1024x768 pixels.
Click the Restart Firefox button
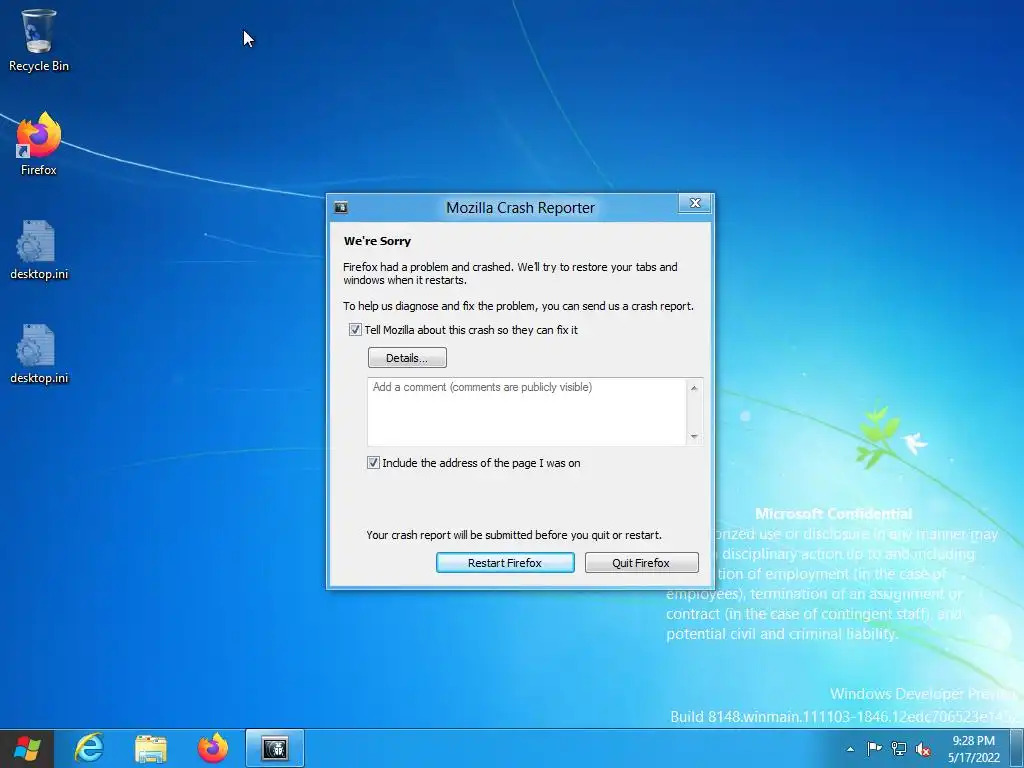coord(505,563)
